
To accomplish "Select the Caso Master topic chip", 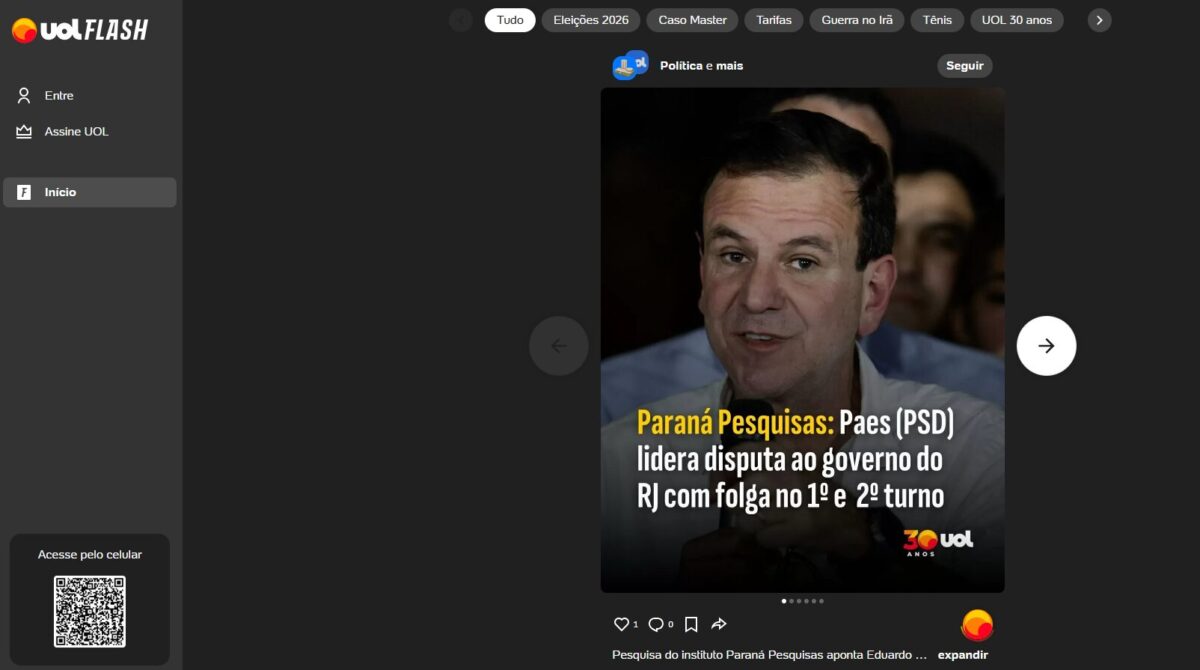I will (x=692, y=20).
